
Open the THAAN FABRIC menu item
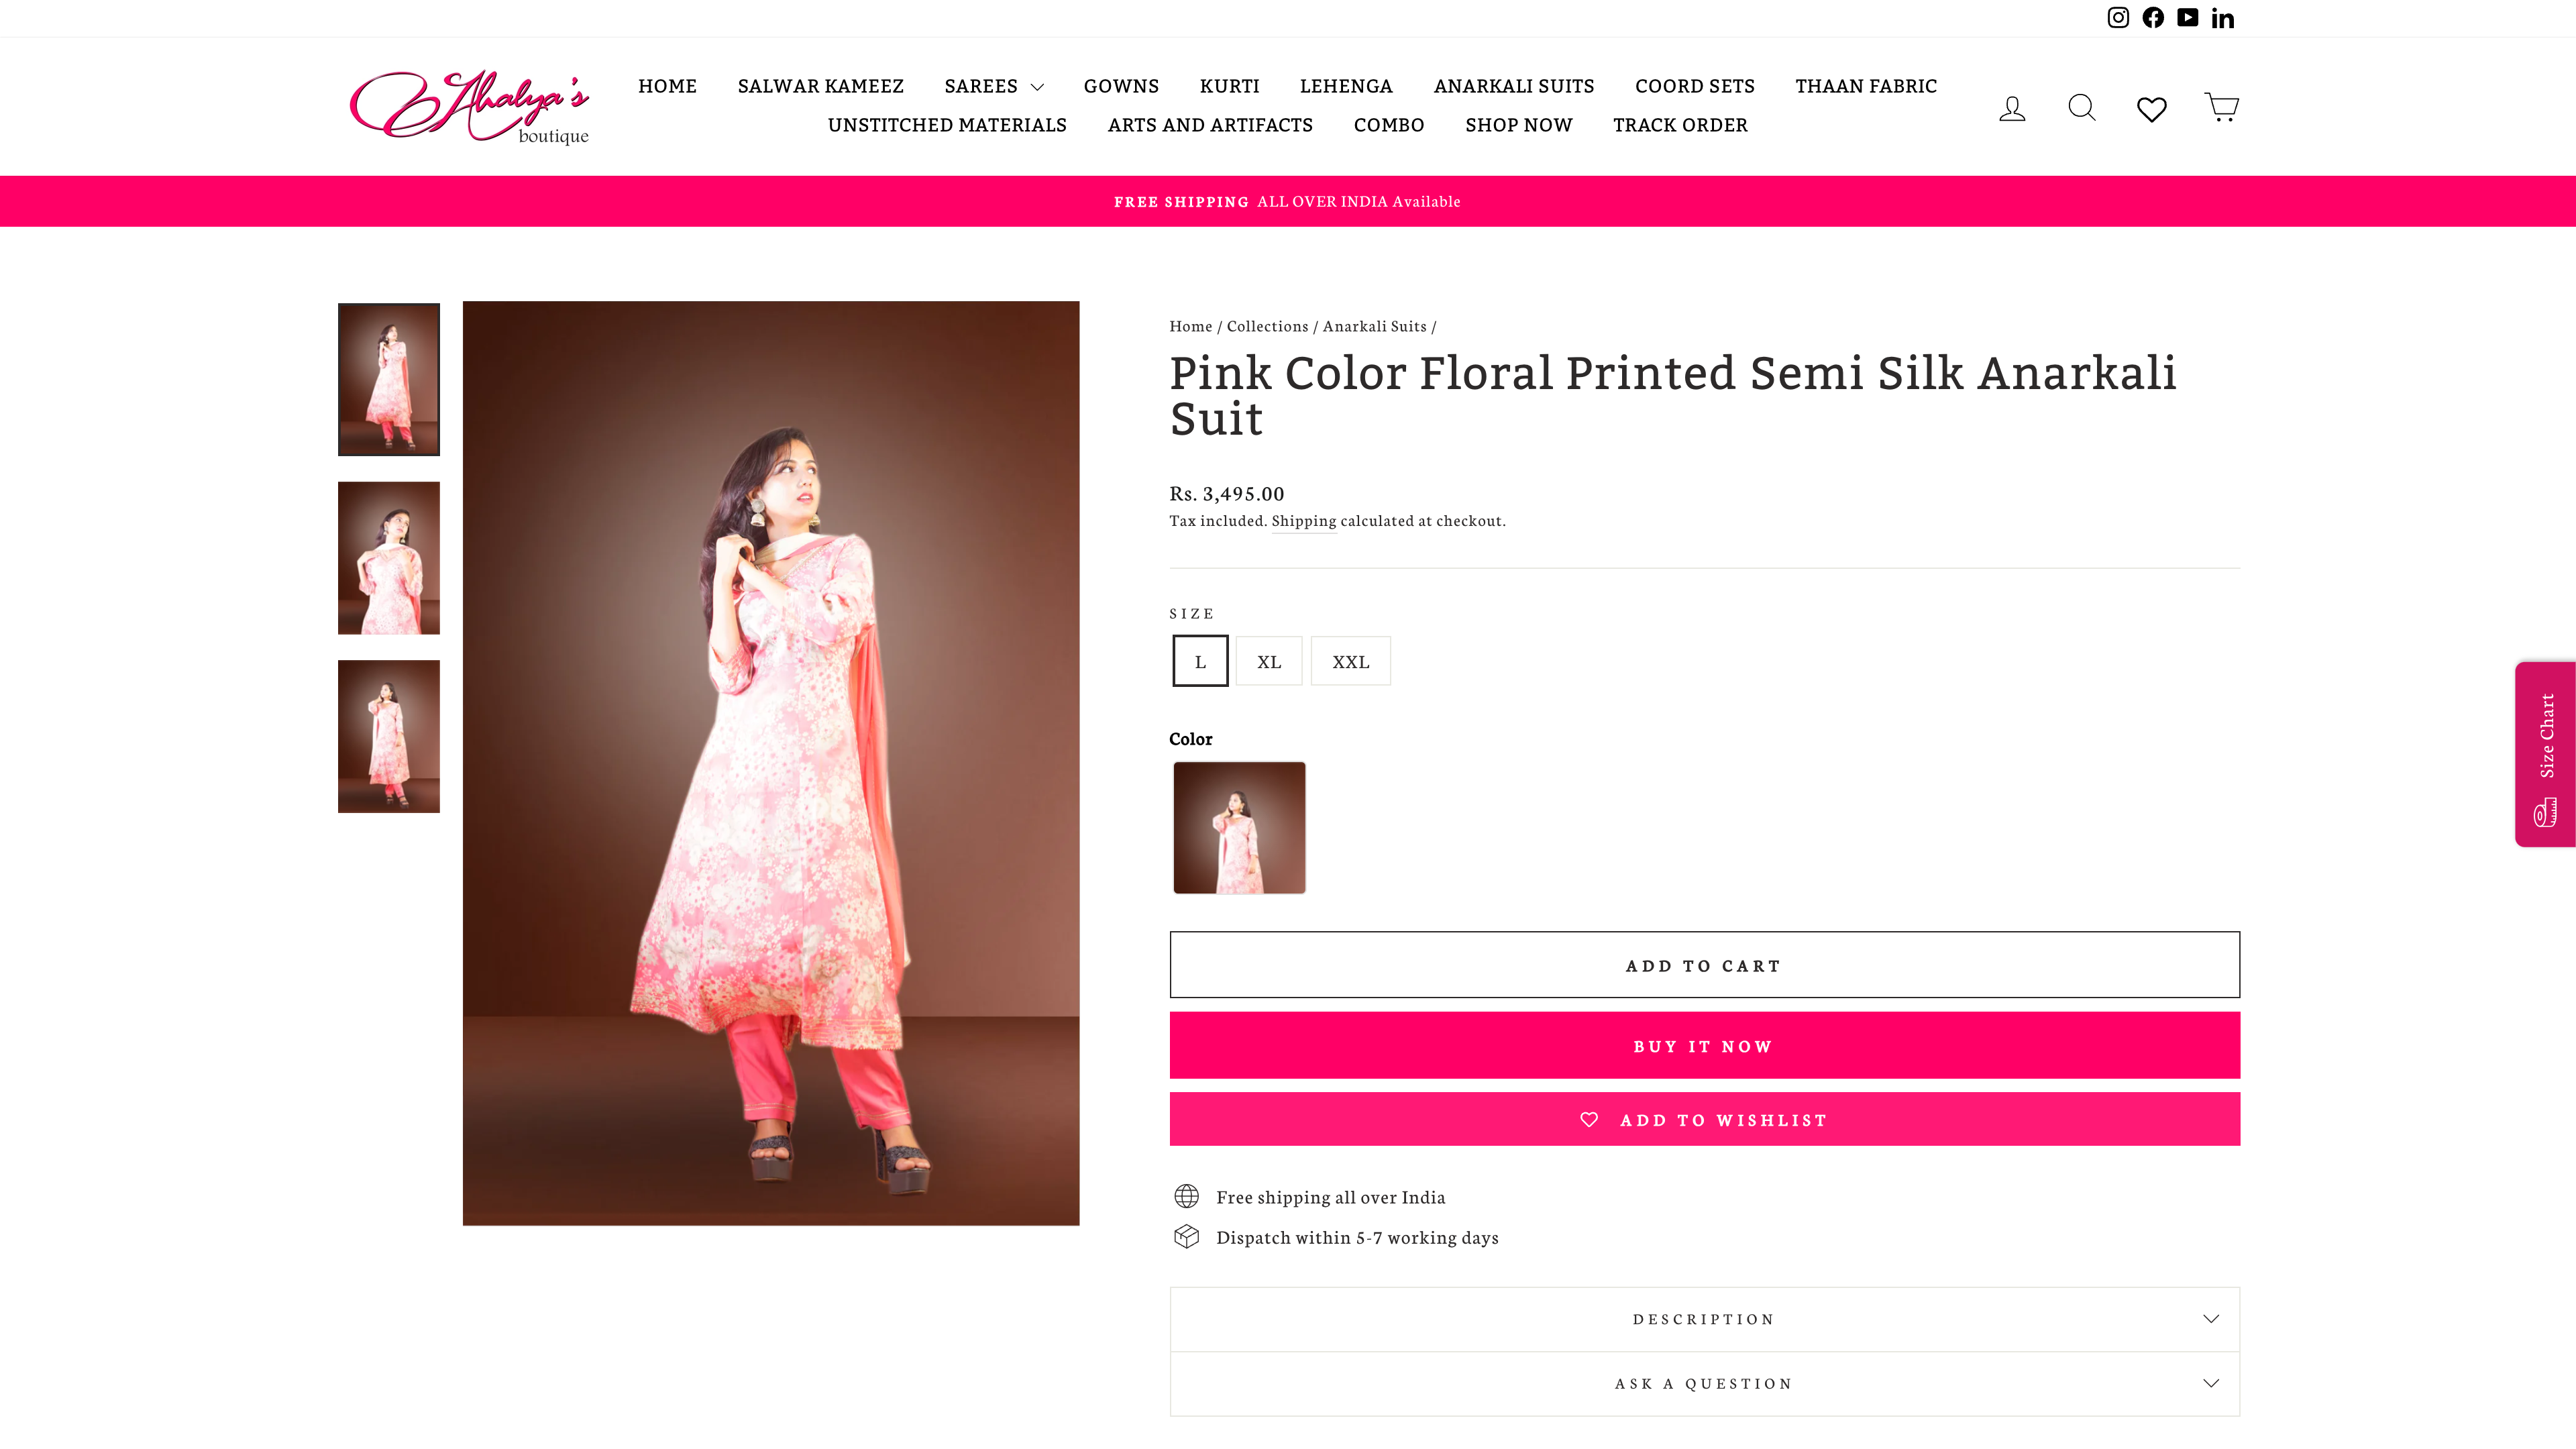click(x=1865, y=86)
